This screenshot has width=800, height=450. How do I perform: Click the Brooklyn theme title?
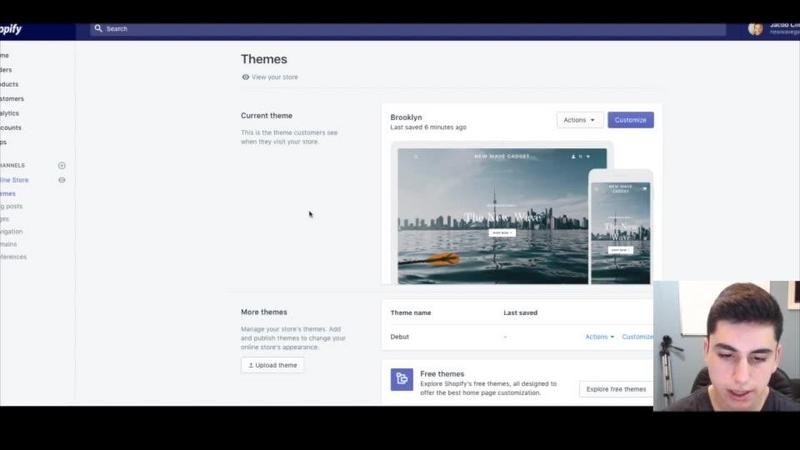pos(406,117)
